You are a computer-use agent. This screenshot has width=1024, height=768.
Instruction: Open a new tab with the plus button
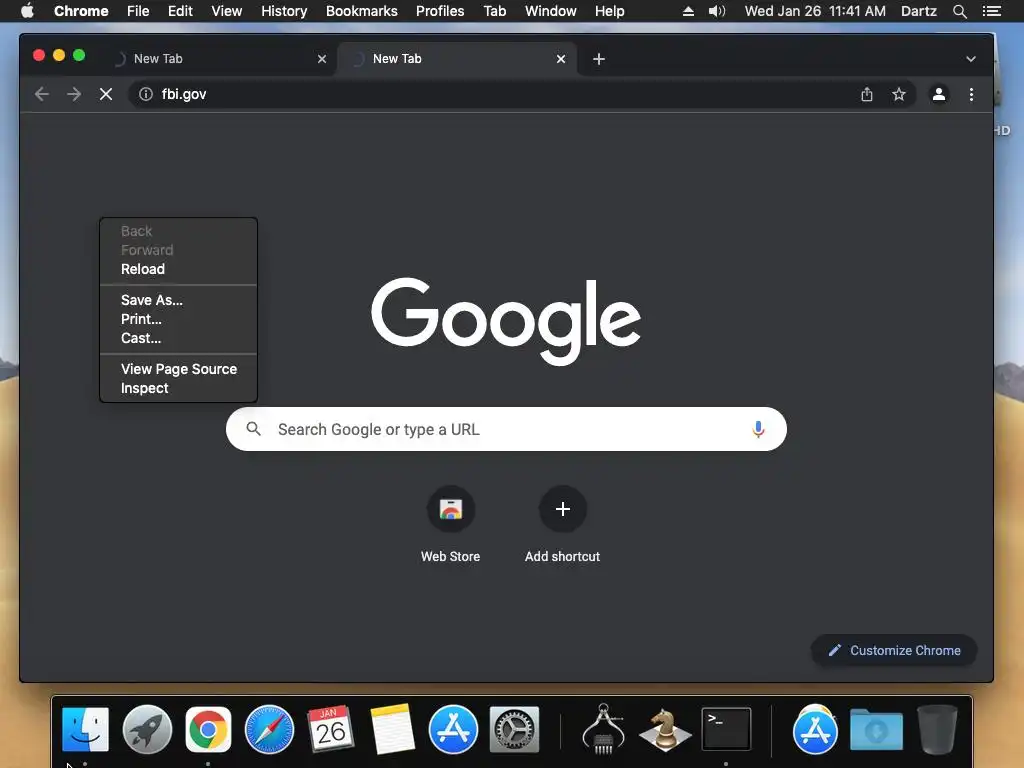(598, 59)
